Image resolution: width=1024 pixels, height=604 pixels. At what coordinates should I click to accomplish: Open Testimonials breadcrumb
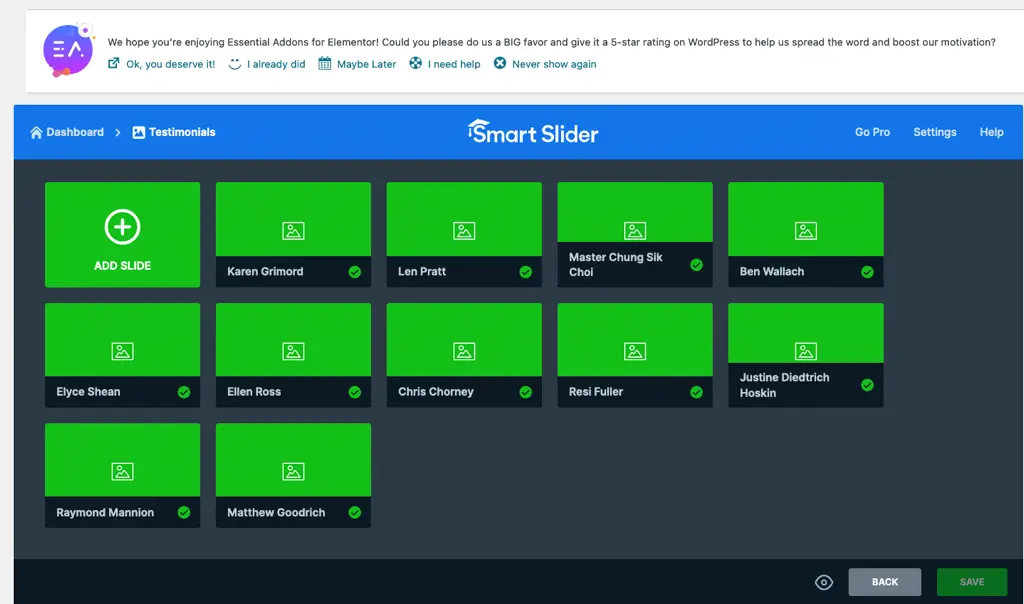182,132
